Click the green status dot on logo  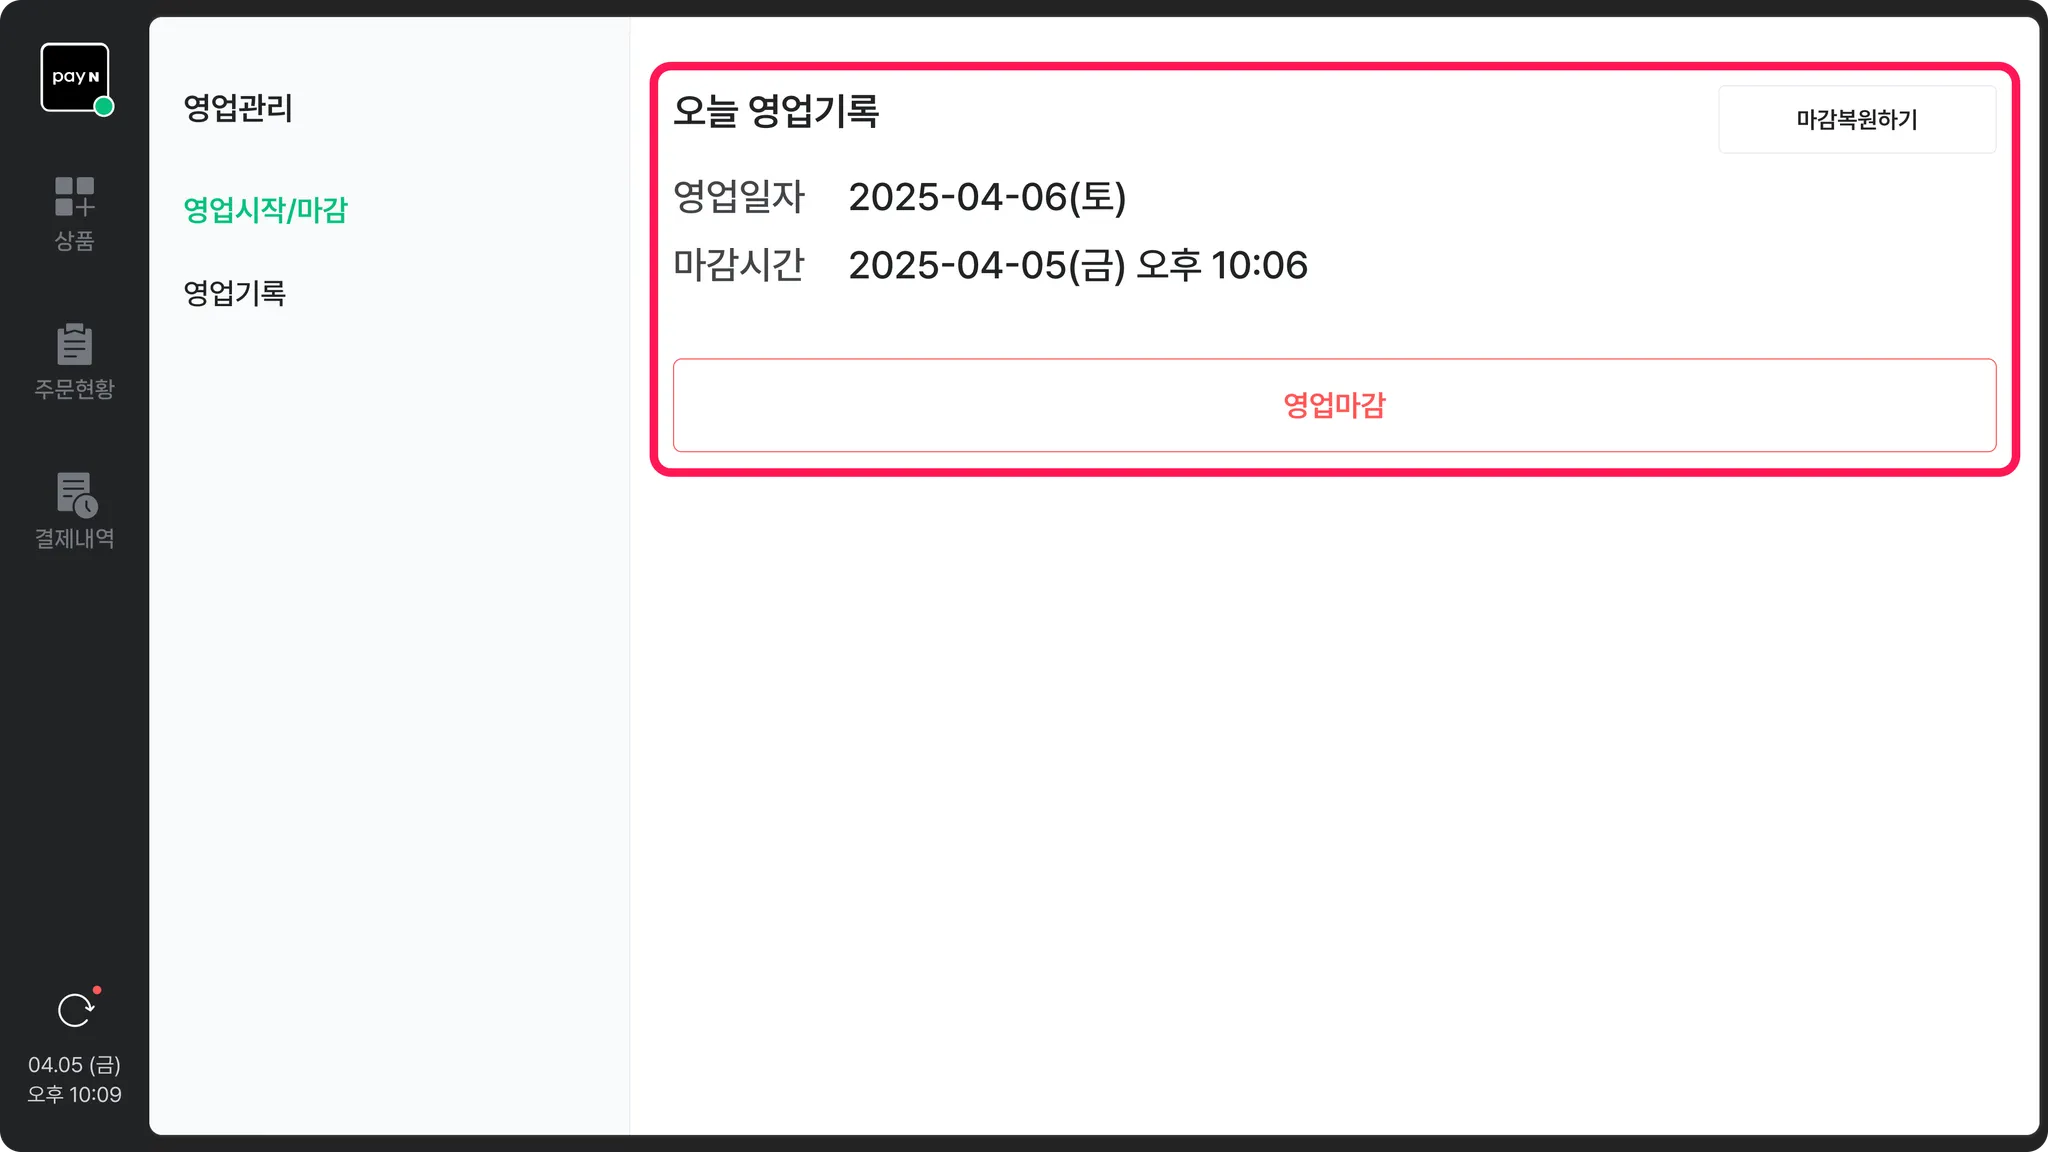(x=104, y=106)
